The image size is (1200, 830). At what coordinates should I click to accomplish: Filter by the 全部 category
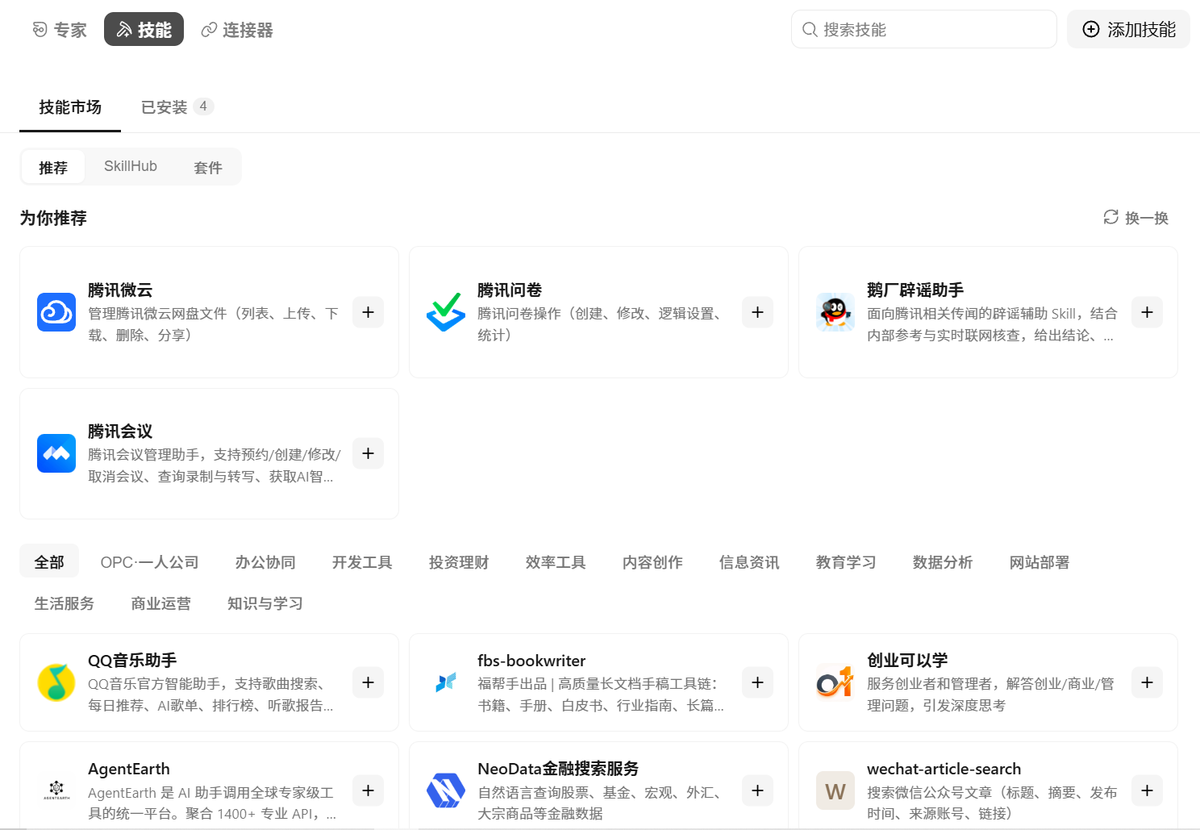(x=49, y=562)
